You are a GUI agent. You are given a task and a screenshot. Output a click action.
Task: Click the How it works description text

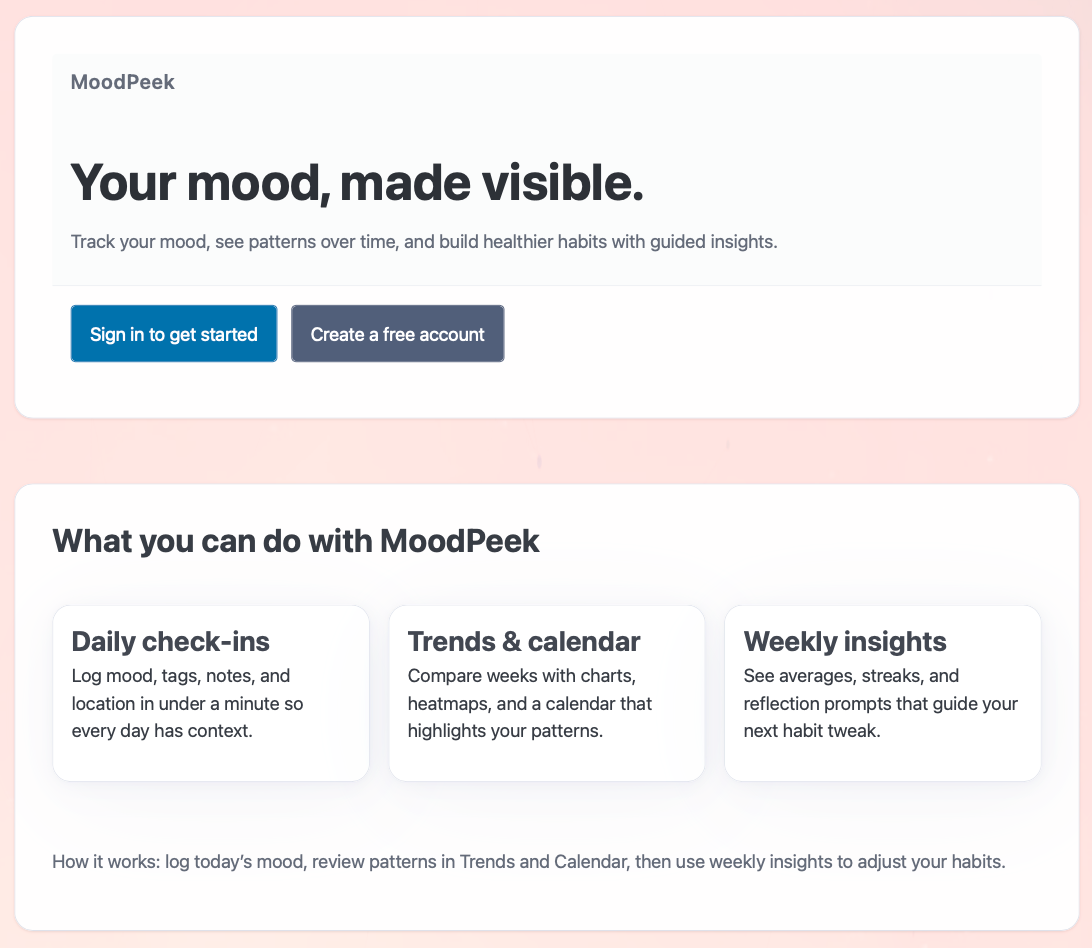click(x=528, y=861)
